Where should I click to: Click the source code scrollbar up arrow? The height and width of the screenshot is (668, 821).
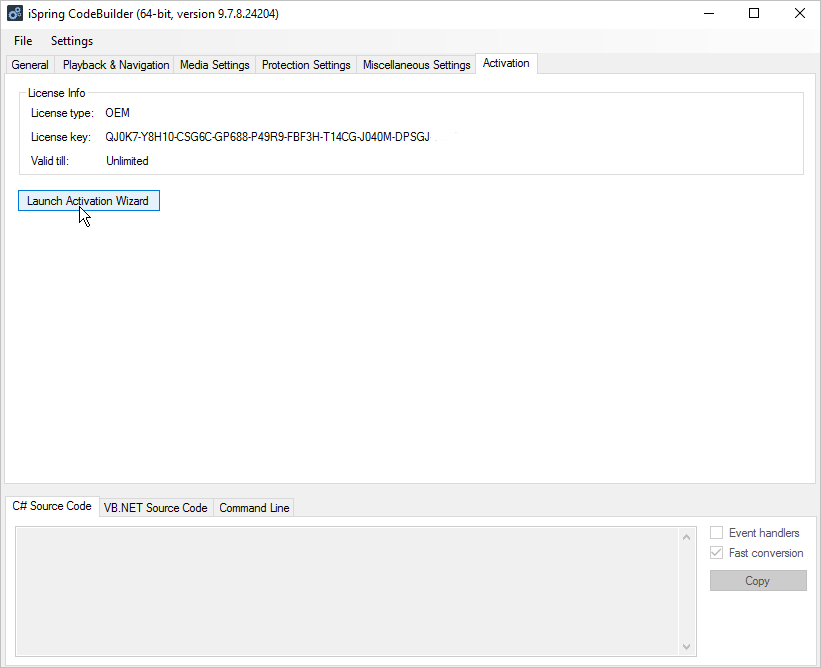pos(686,537)
